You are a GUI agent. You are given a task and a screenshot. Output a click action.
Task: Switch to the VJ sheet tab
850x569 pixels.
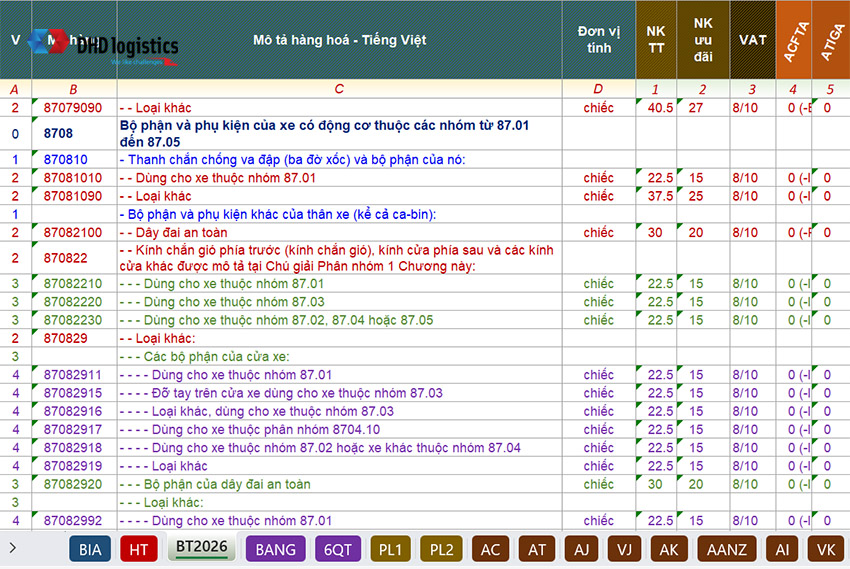(x=624, y=549)
